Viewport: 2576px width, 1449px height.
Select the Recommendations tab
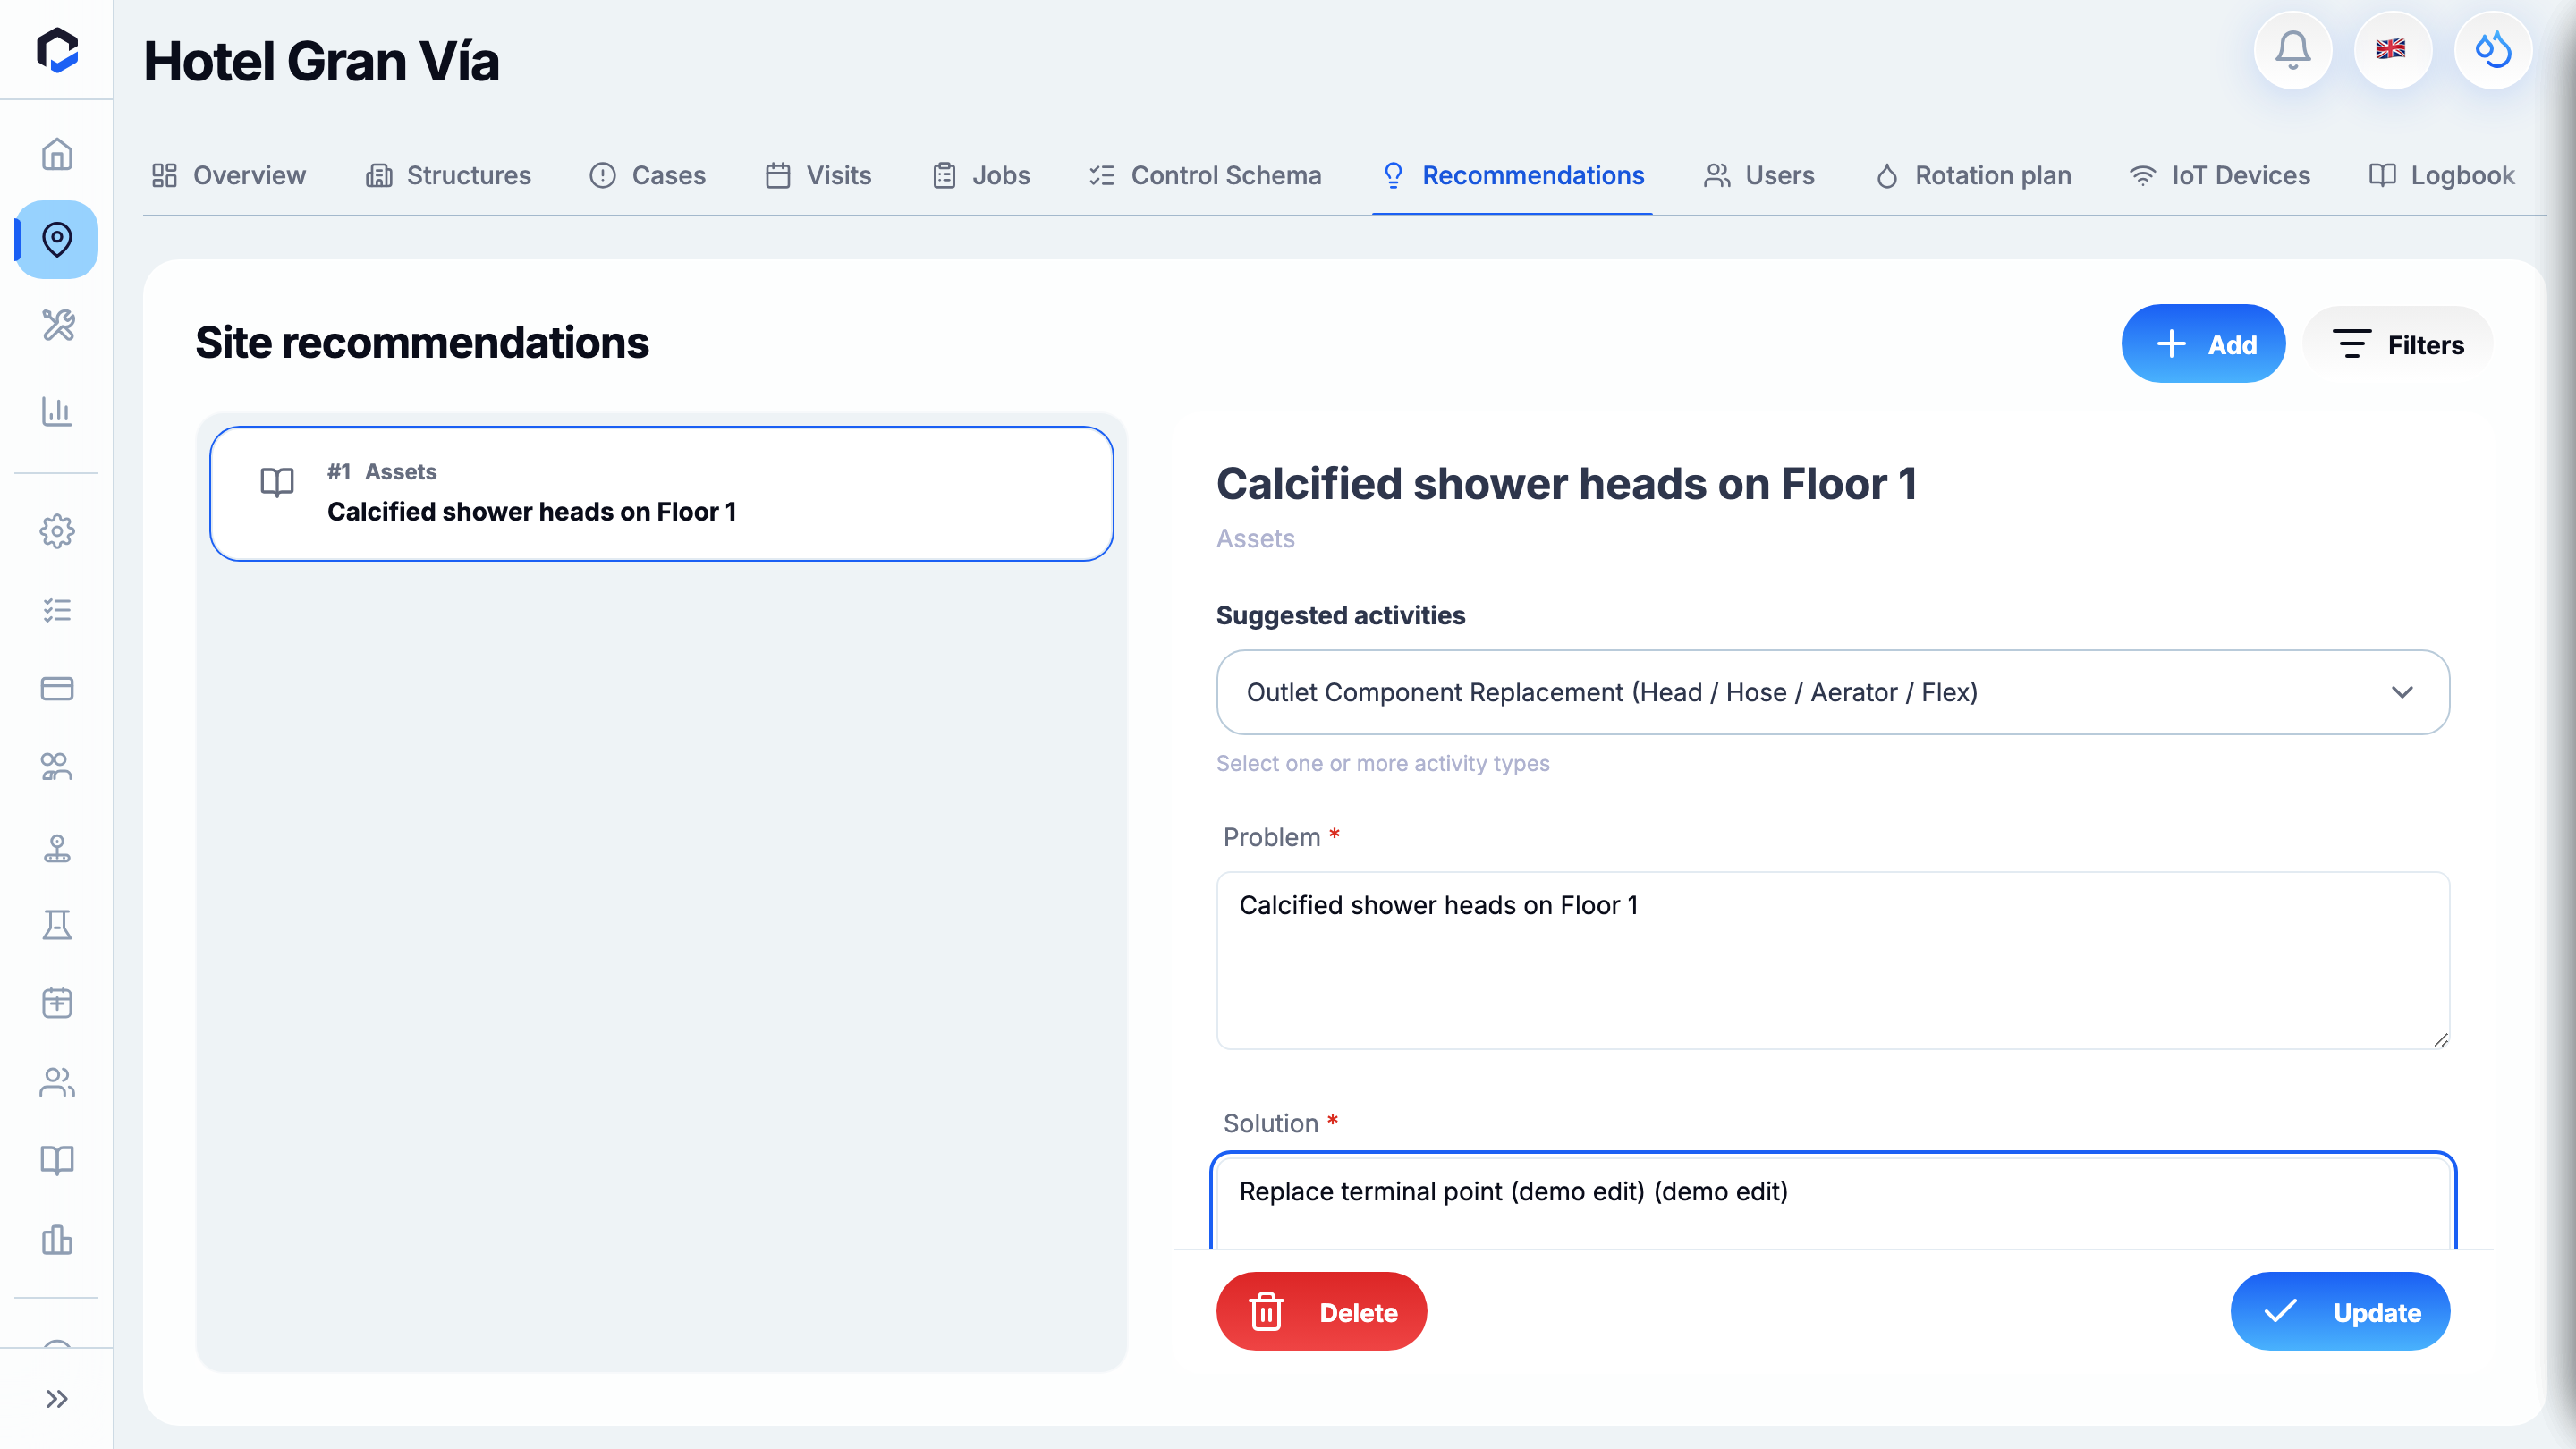[1512, 175]
